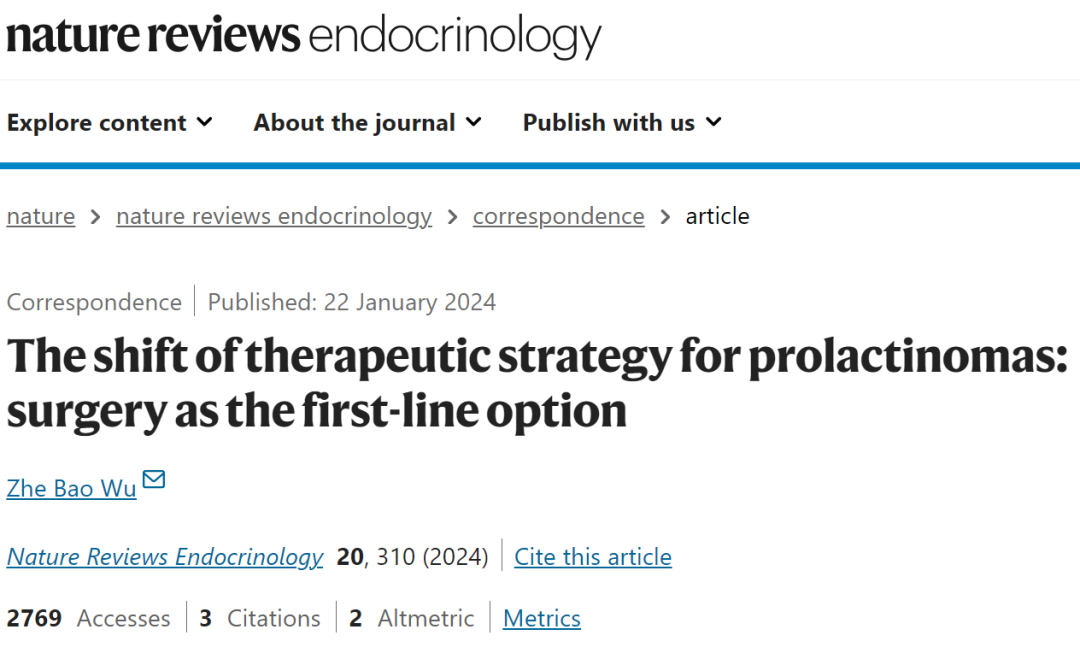Click the 3 Citations count
1080x647 pixels.
point(260,618)
